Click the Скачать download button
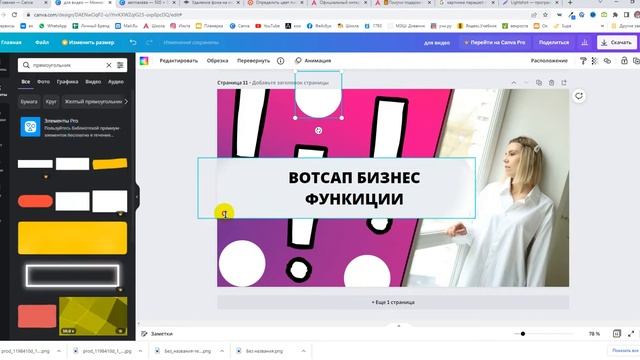640x360 pixels. (x=617, y=42)
